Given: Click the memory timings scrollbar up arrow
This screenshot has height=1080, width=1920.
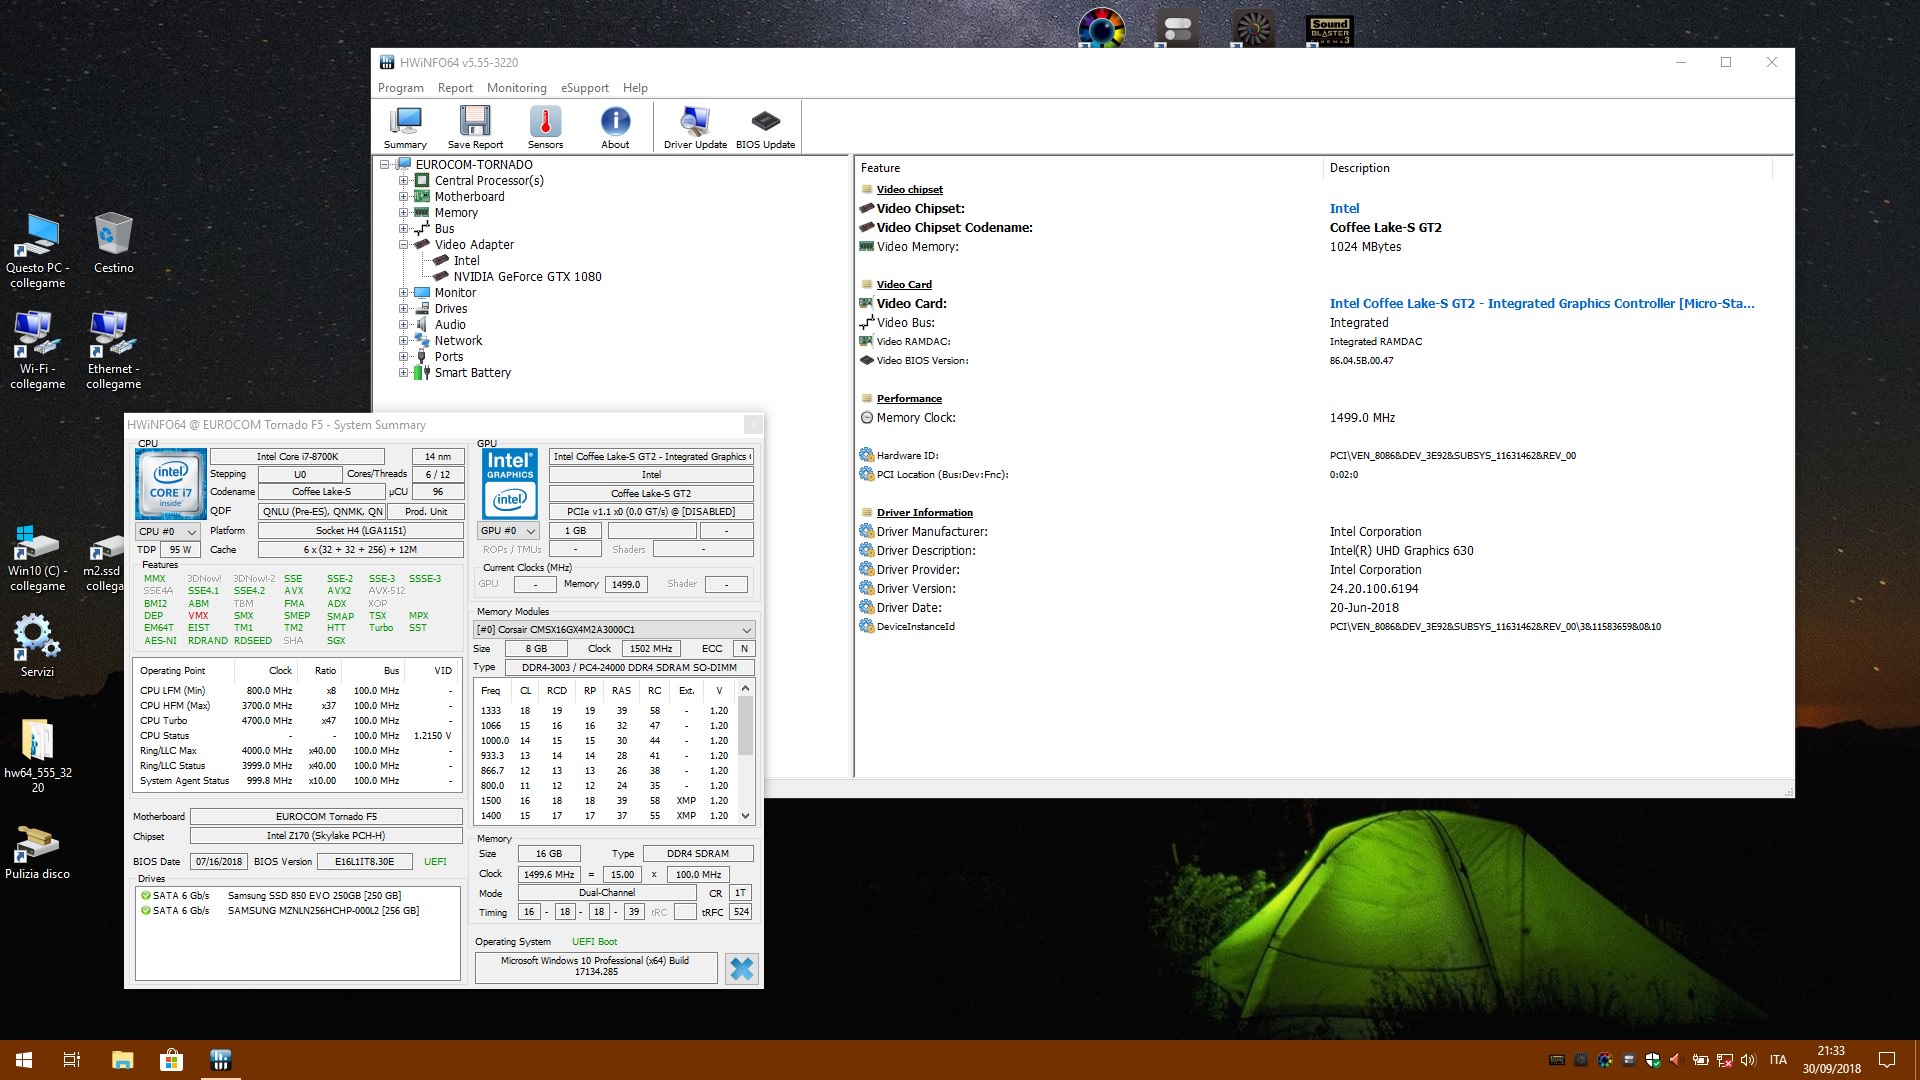Looking at the screenshot, I should pos(745,689).
